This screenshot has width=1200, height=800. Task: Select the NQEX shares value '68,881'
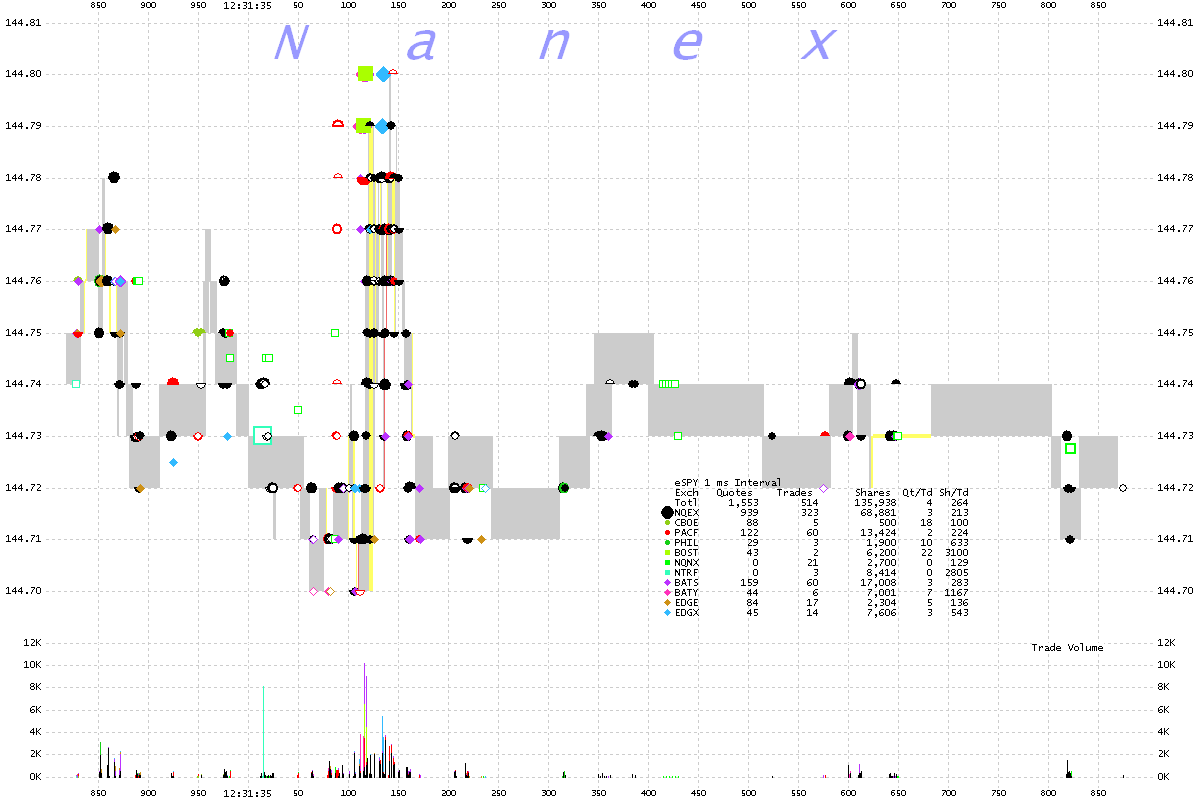click(x=878, y=513)
